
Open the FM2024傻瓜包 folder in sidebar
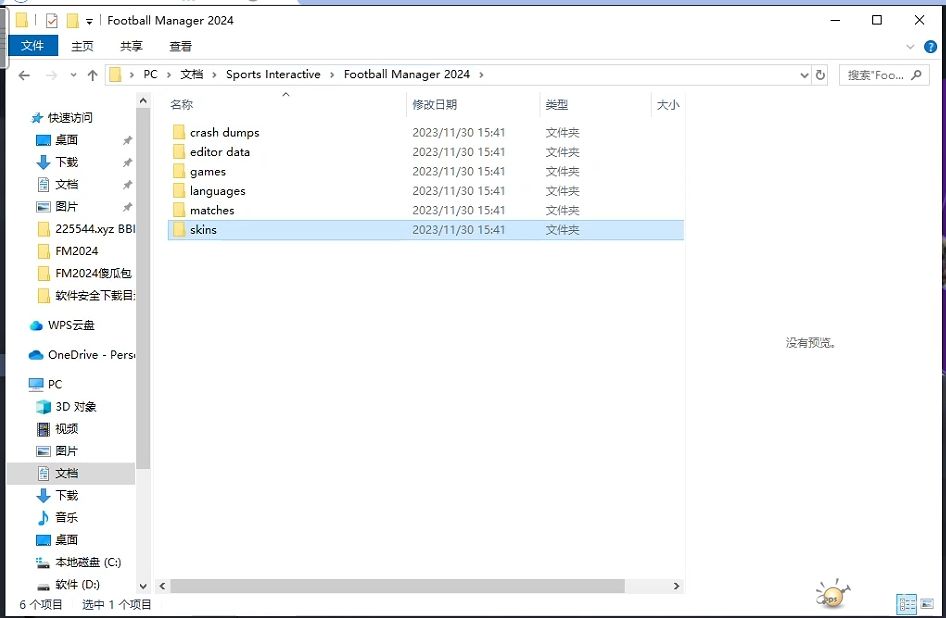pyautogui.click(x=93, y=273)
